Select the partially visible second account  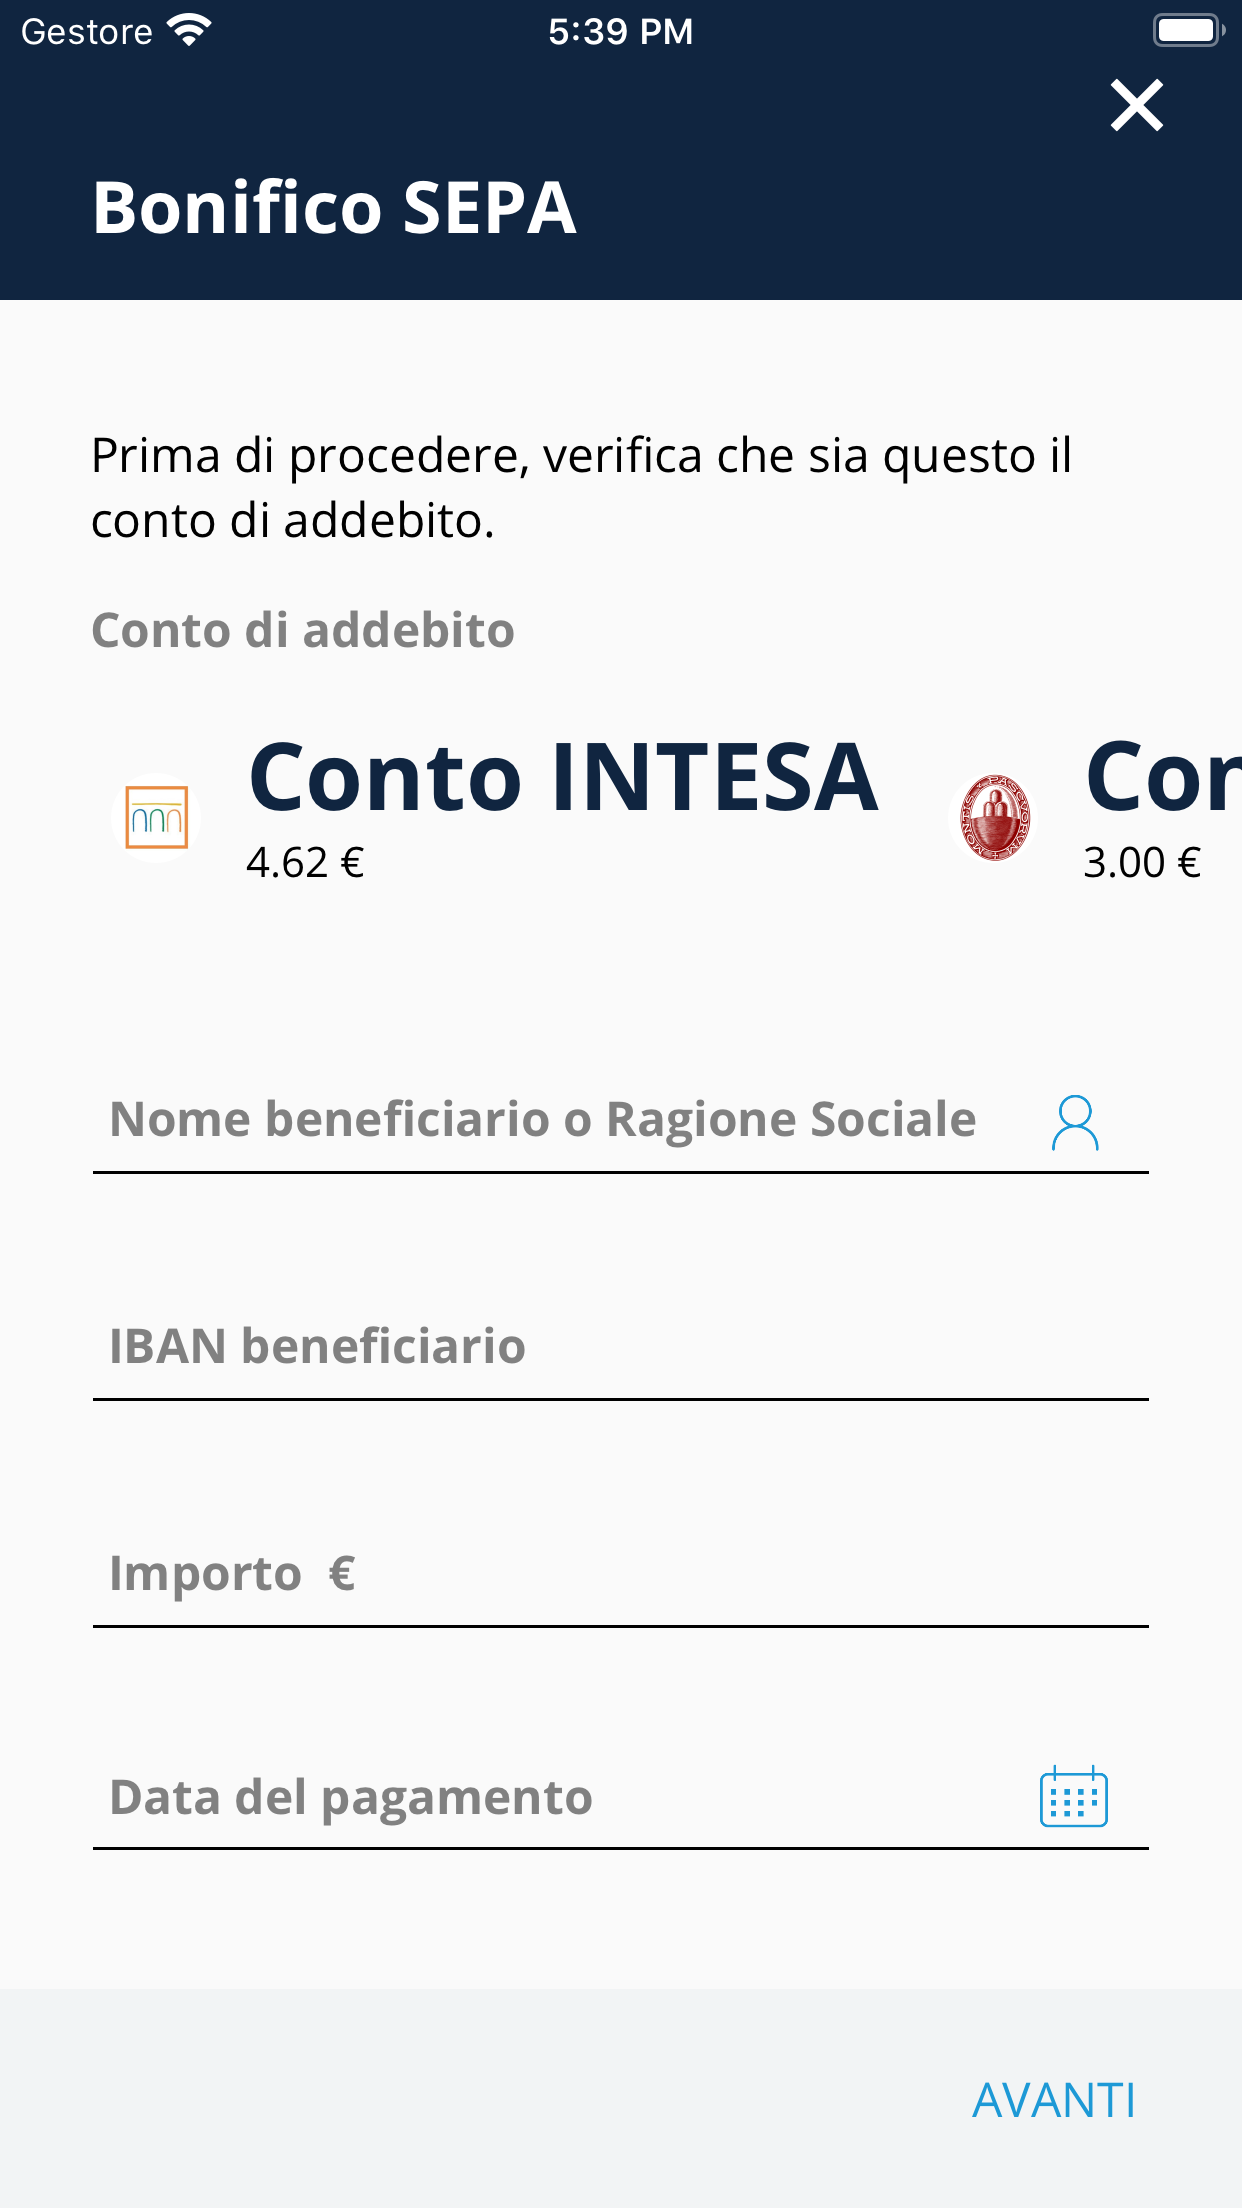pyautogui.click(x=1162, y=778)
